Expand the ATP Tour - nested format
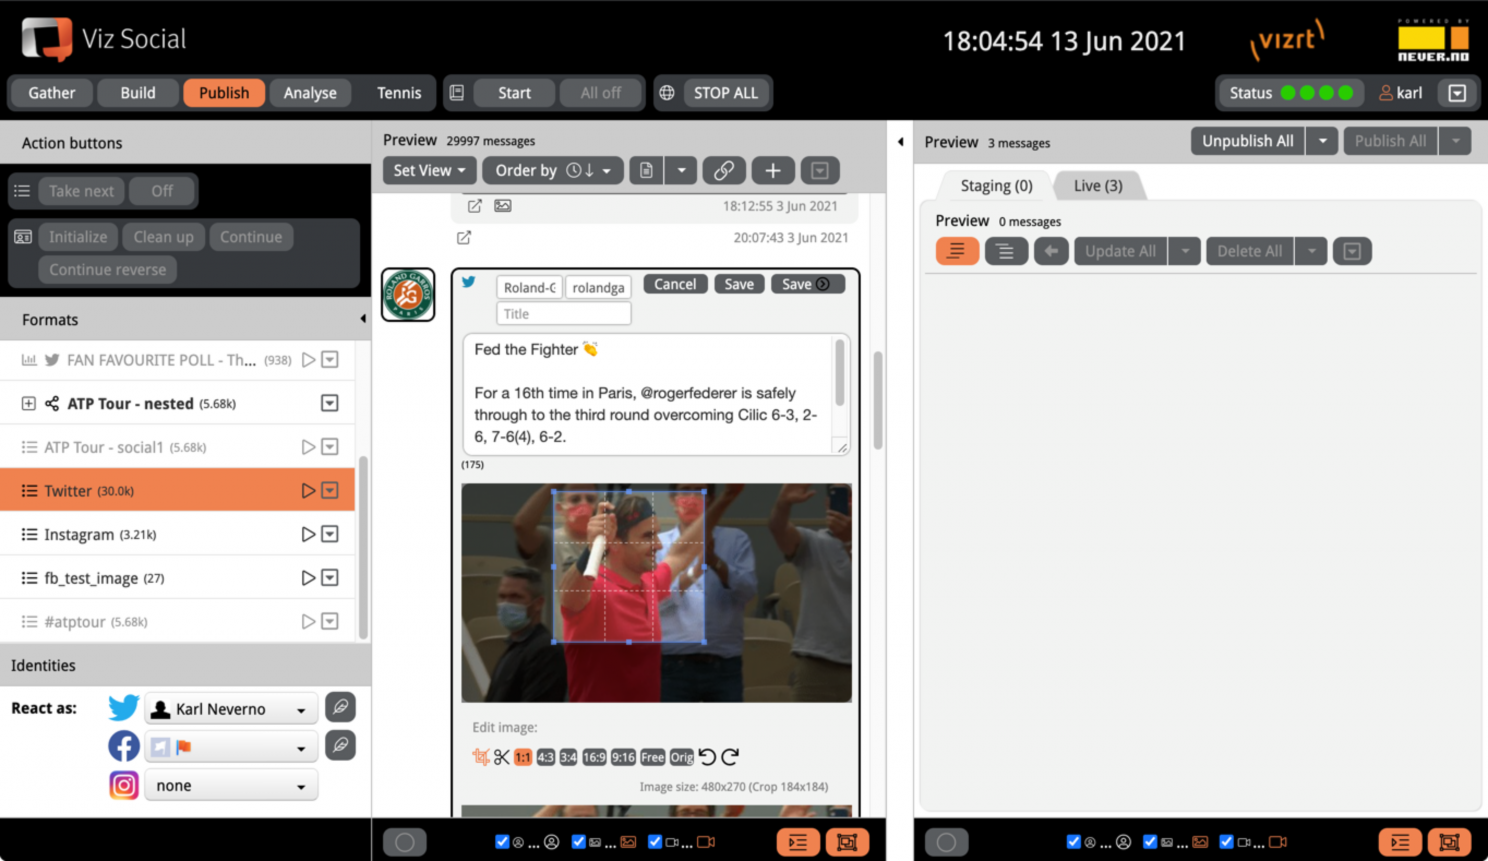This screenshot has height=861, width=1488. (x=28, y=404)
